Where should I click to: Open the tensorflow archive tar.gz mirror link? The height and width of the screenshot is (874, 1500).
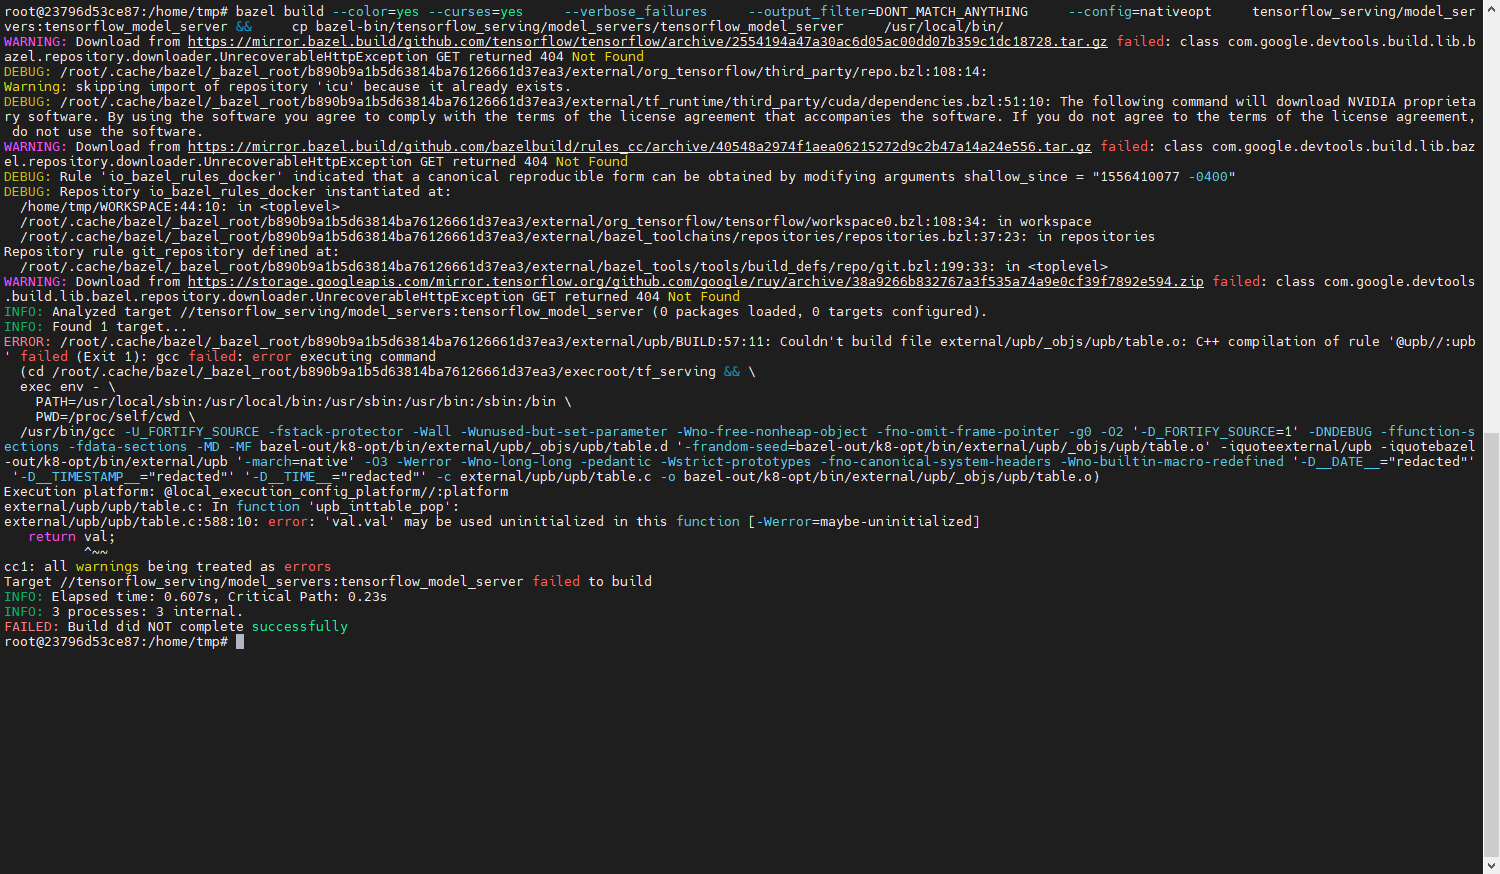click(647, 42)
